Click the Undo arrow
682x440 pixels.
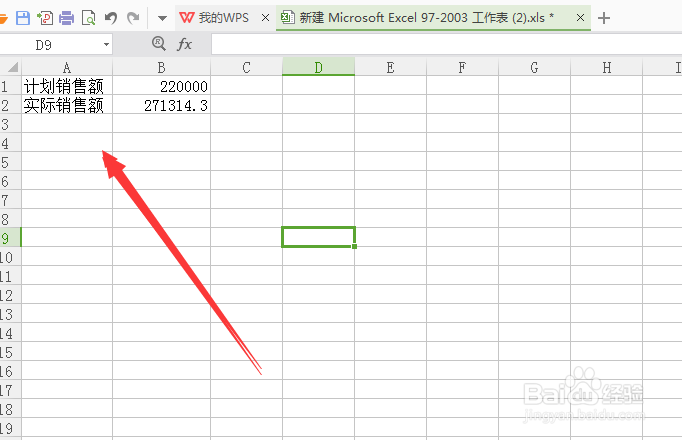(x=111, y=18)
